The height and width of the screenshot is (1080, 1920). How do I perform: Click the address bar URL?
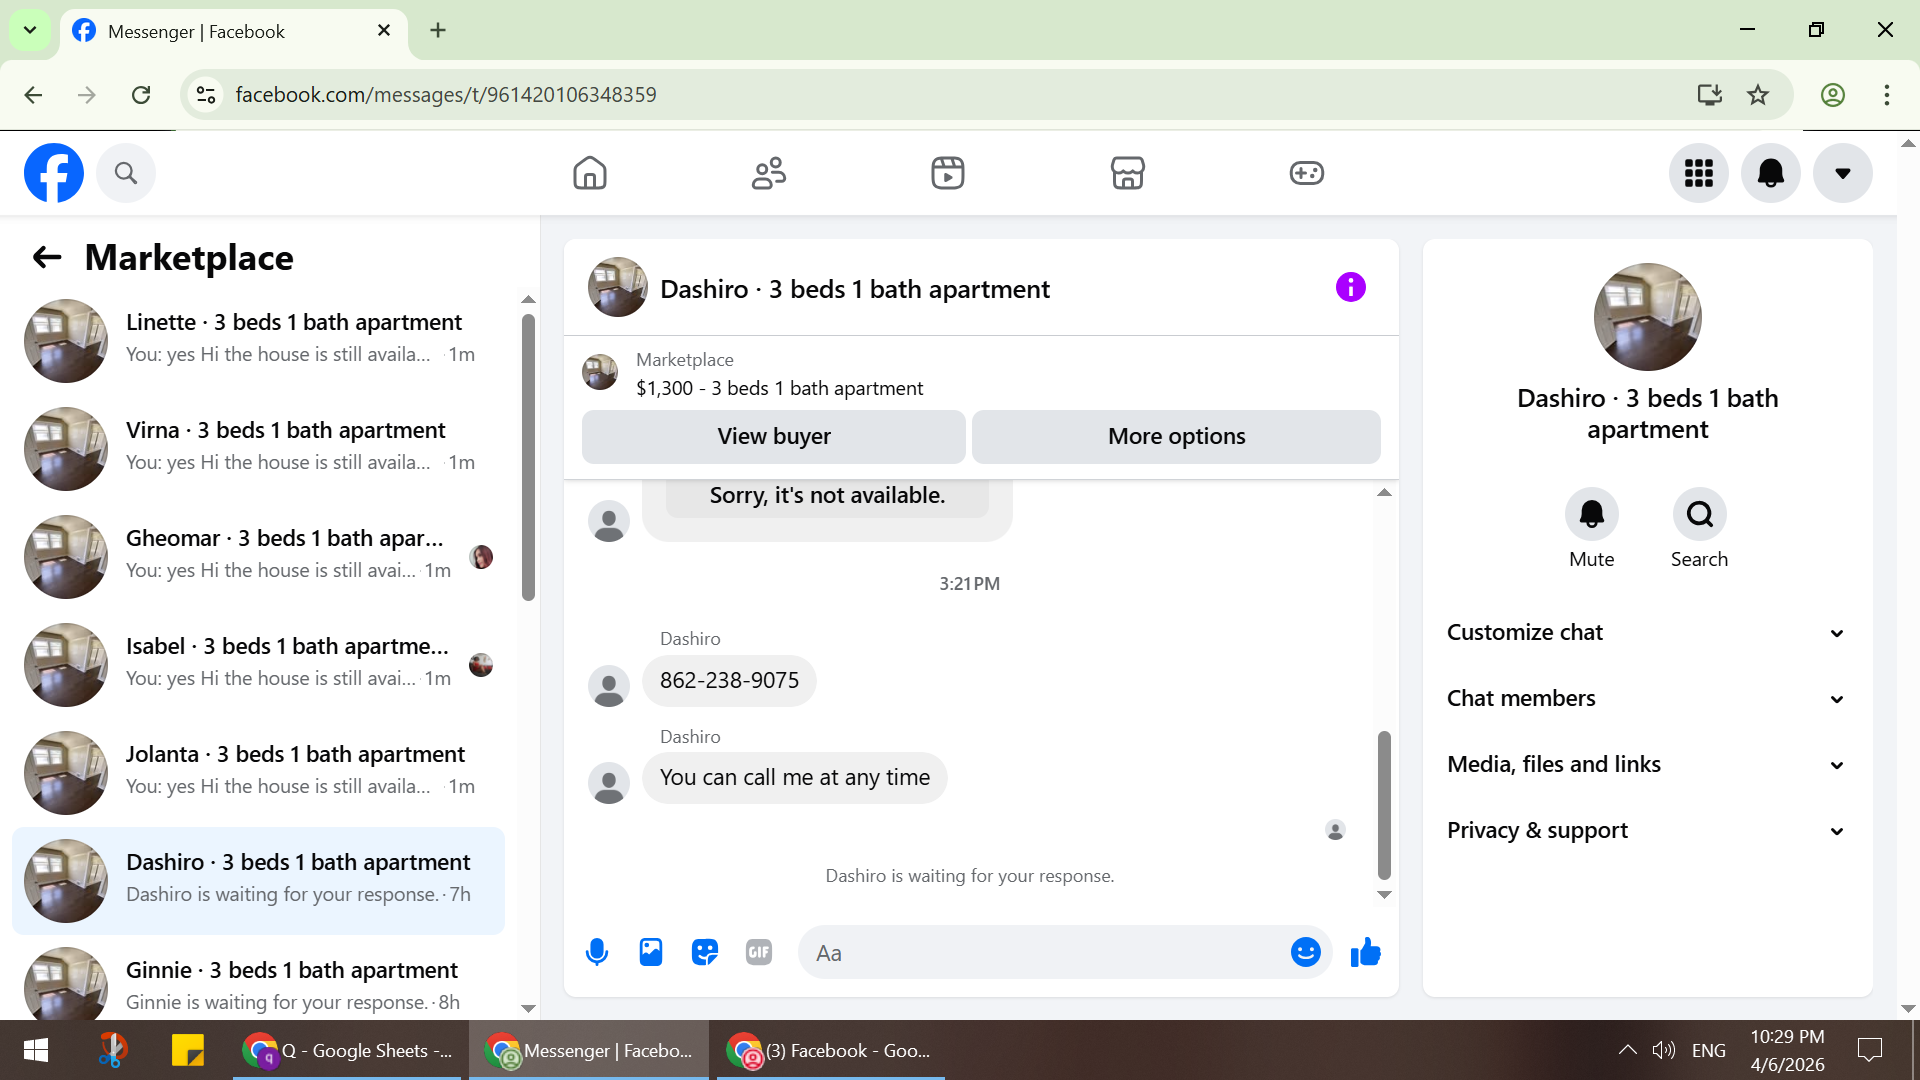coord(446,95)
